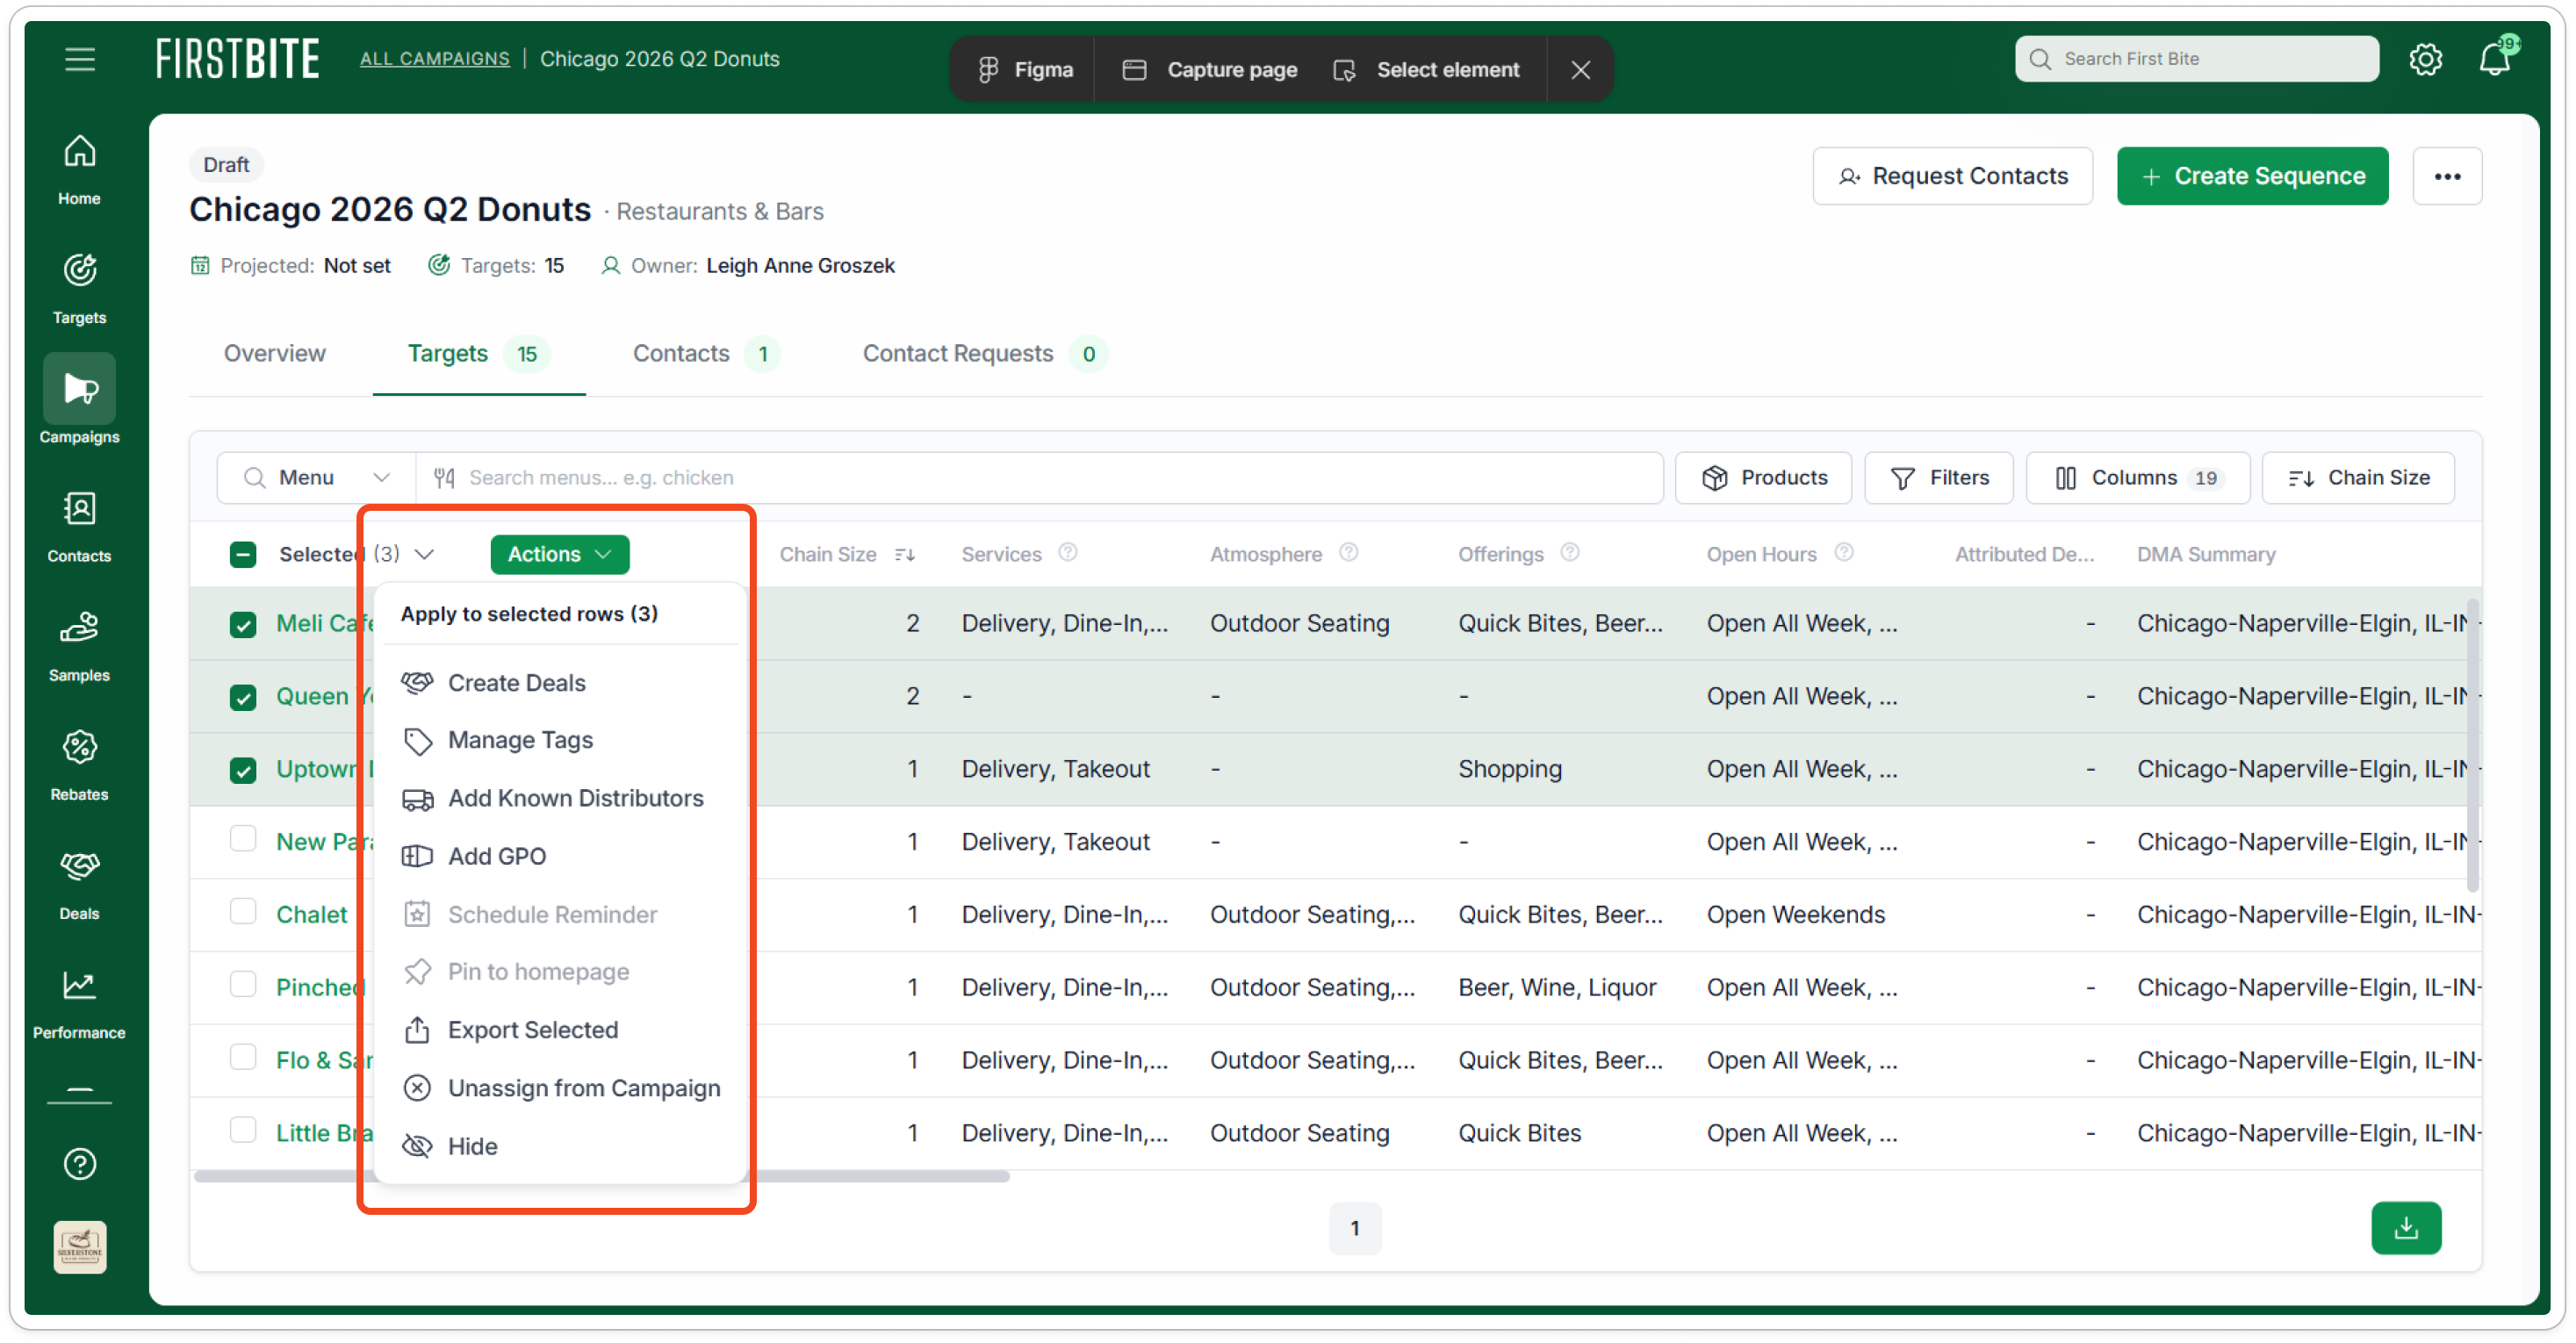The image size is (2576, 1343).
Task: Click the horizontal table scrollbar
Action: click(x=601, y=1177)
